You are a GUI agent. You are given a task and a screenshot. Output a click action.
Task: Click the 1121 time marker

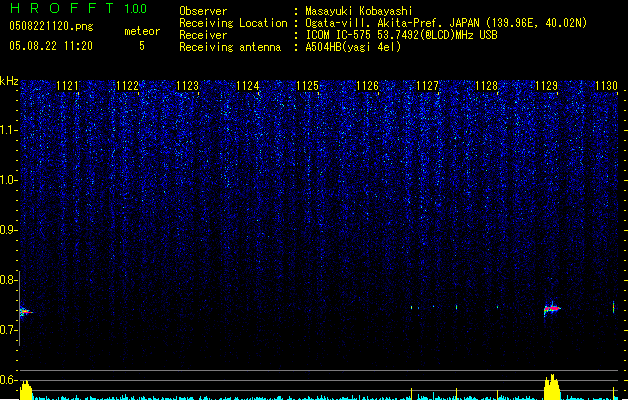click(67, 85)
